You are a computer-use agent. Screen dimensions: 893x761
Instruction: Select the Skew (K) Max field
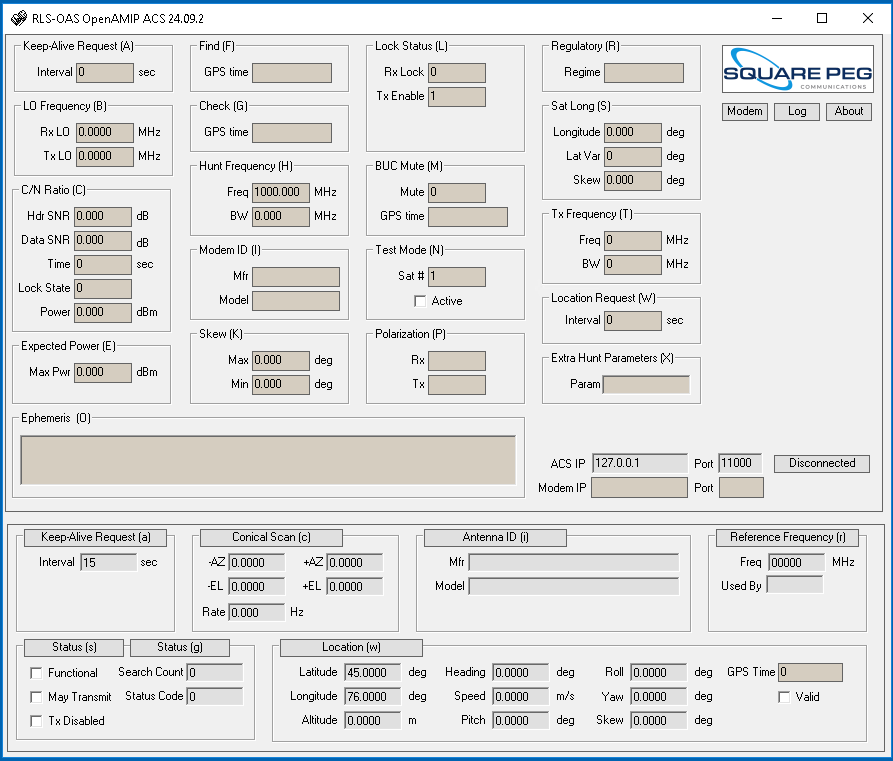pyautogui.click(x=281, y=361)
